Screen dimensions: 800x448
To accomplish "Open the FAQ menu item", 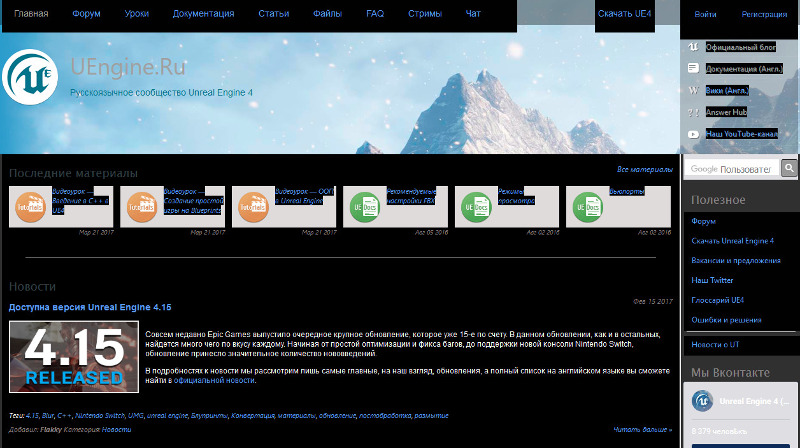I will tap(375, 14).
